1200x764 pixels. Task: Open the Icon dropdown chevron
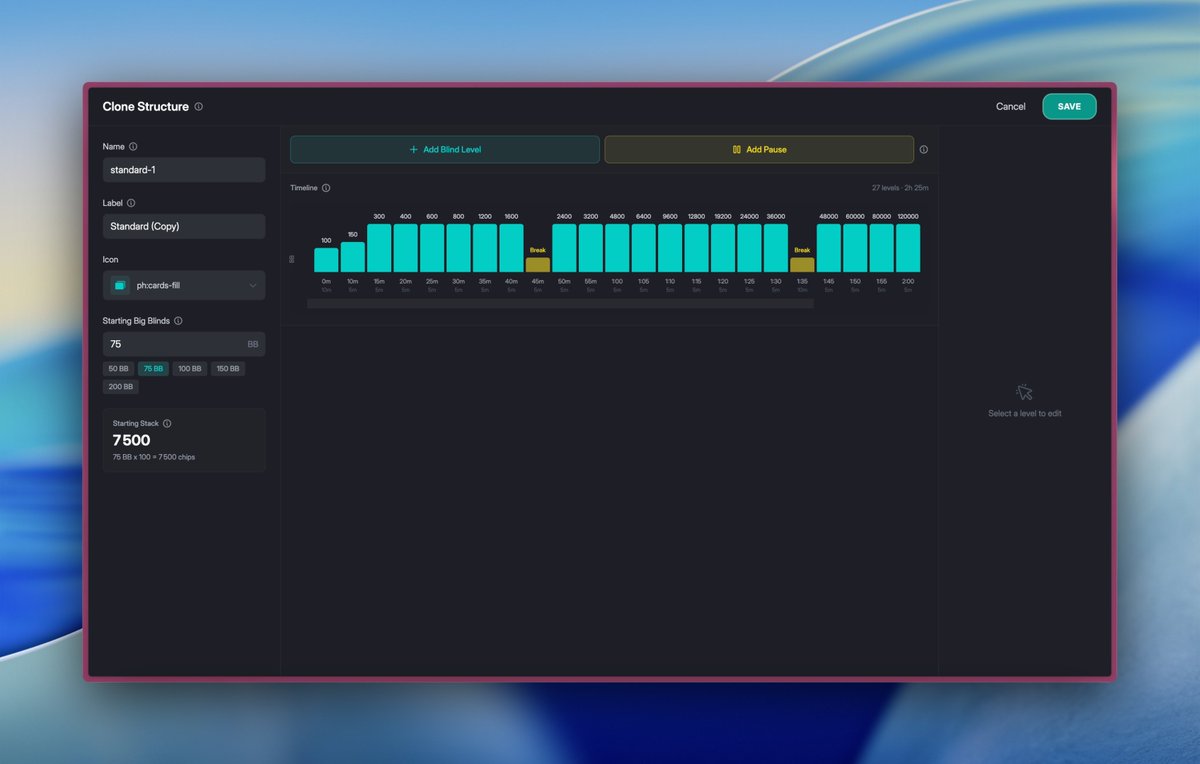(x=252, y=286)
